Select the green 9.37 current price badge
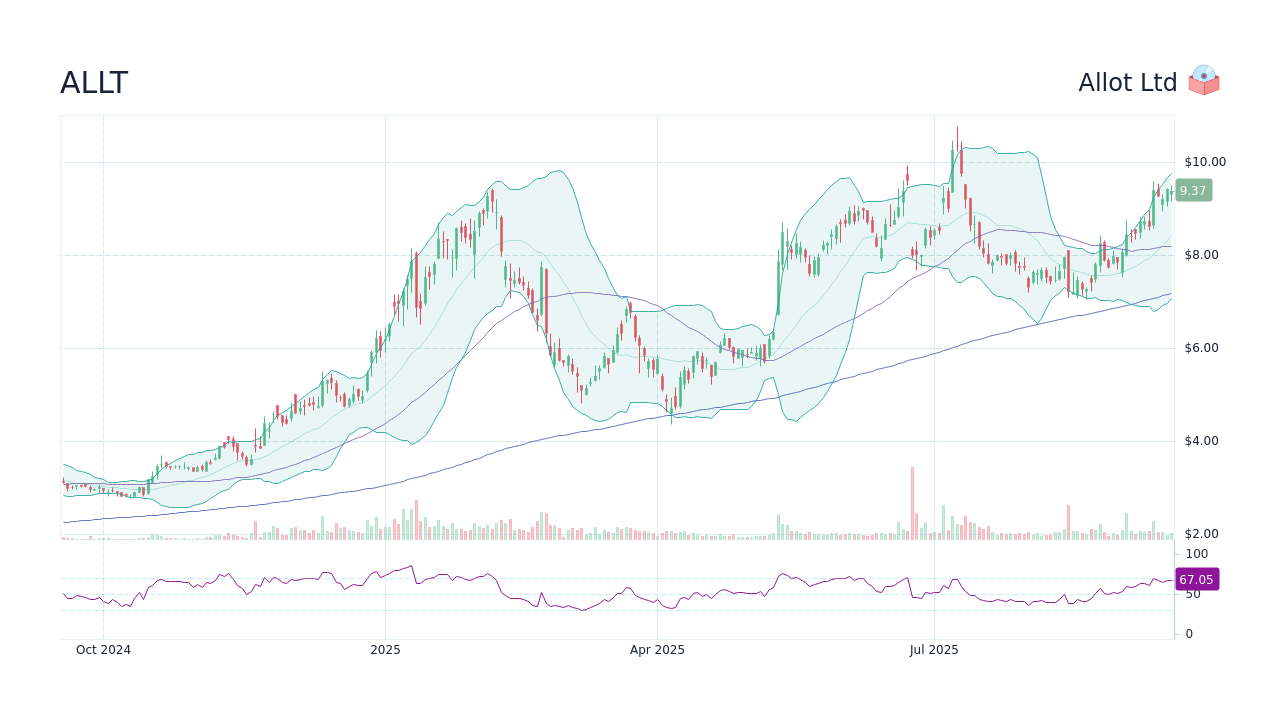1280x720 pixels. click(x=1193, y=190)
